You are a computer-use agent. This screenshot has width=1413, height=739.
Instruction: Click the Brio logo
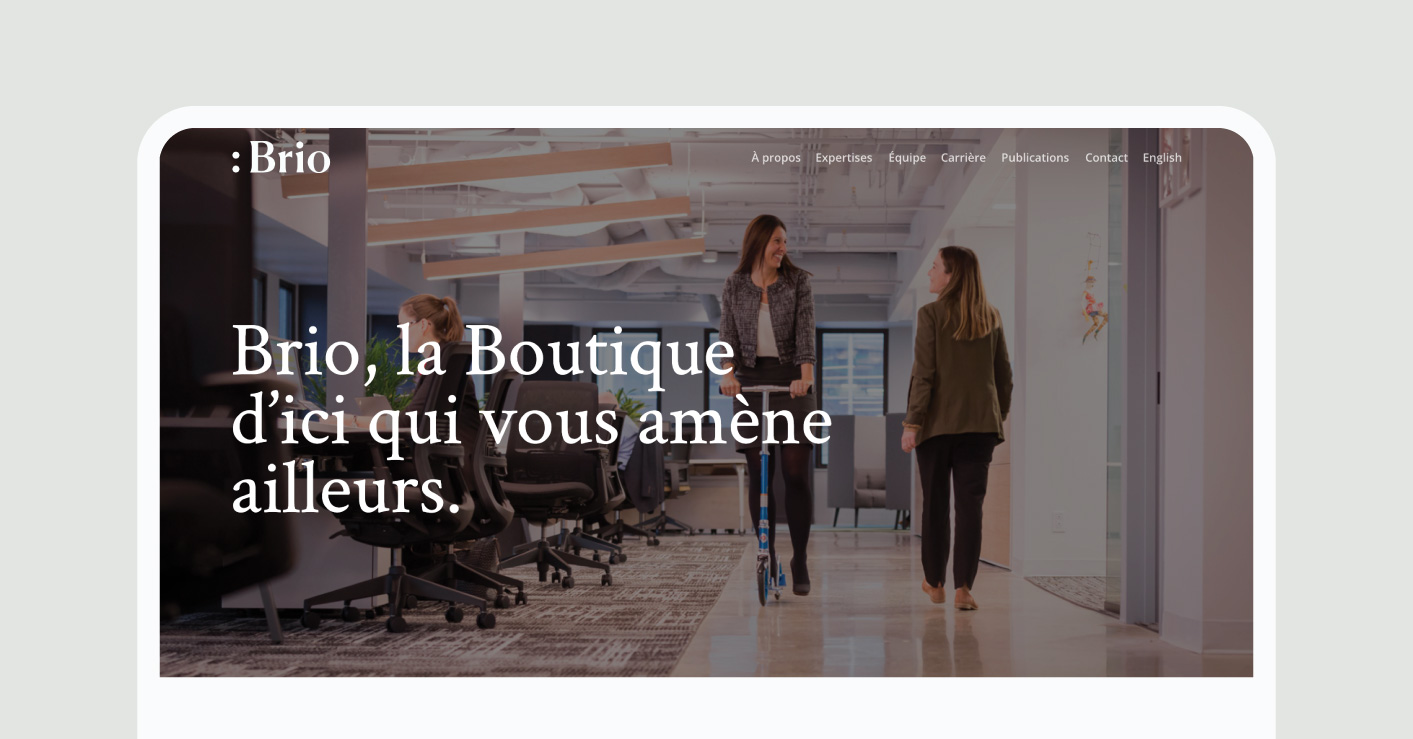(x=280, y=157)
